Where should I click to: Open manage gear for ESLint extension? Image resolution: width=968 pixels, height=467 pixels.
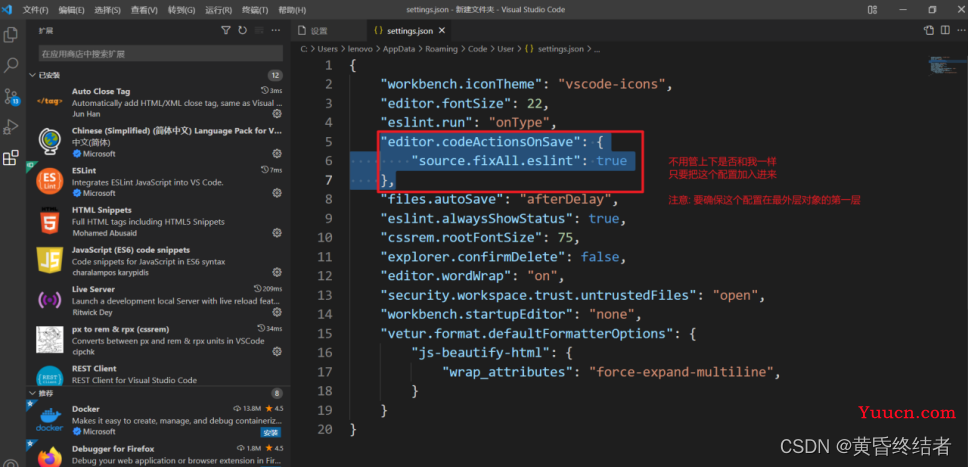coord(277,193)
